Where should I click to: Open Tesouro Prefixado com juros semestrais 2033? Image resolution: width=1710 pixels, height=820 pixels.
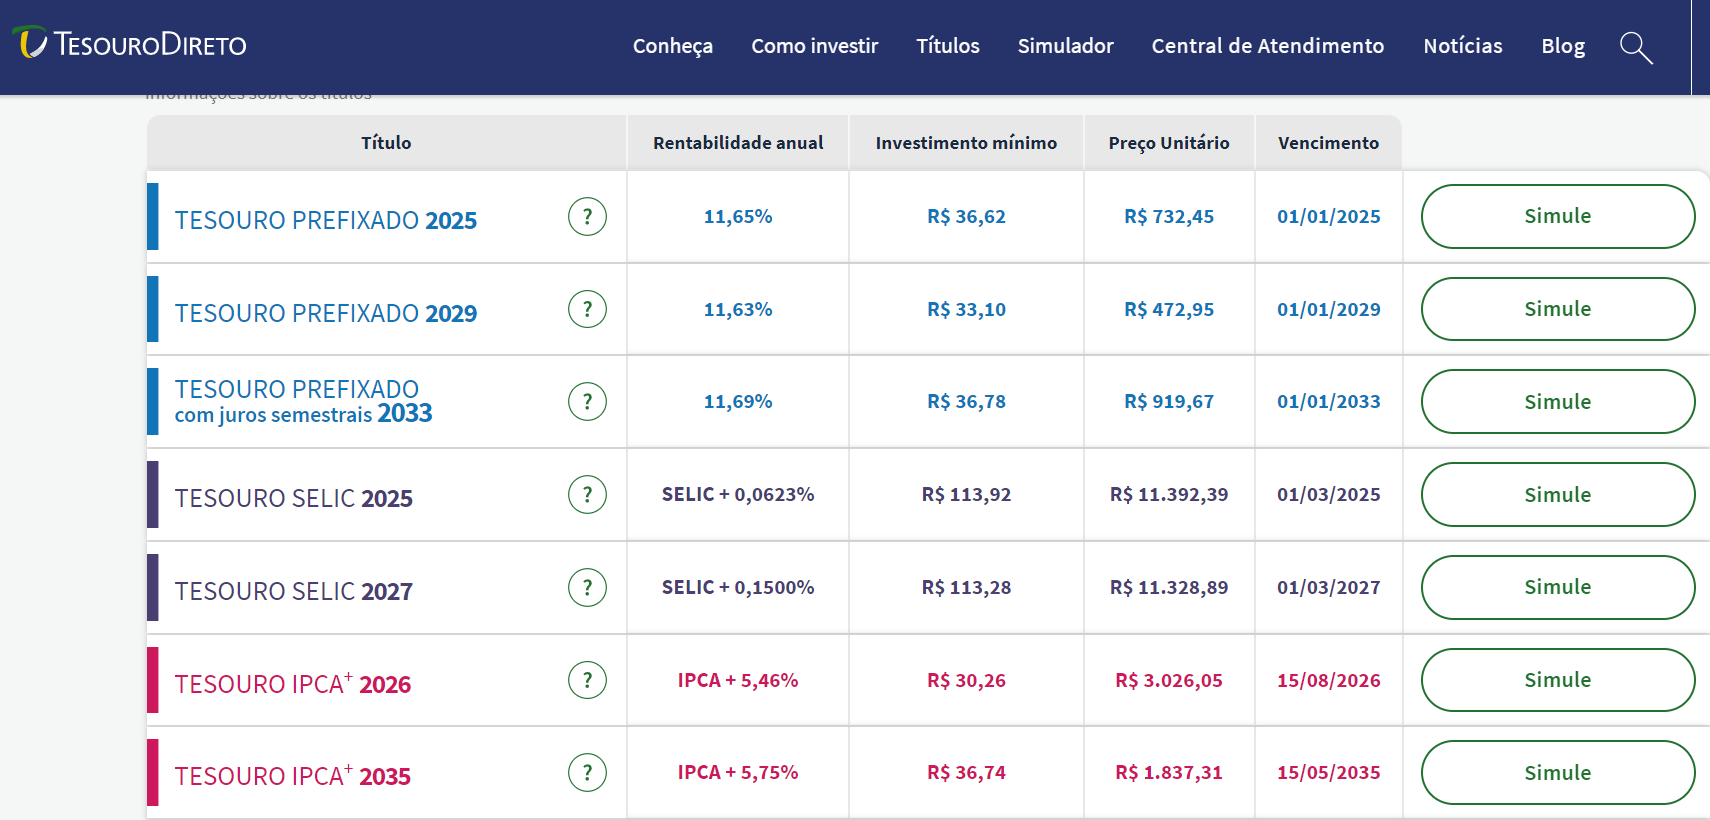pyautogui.click(x=304, y=401)
